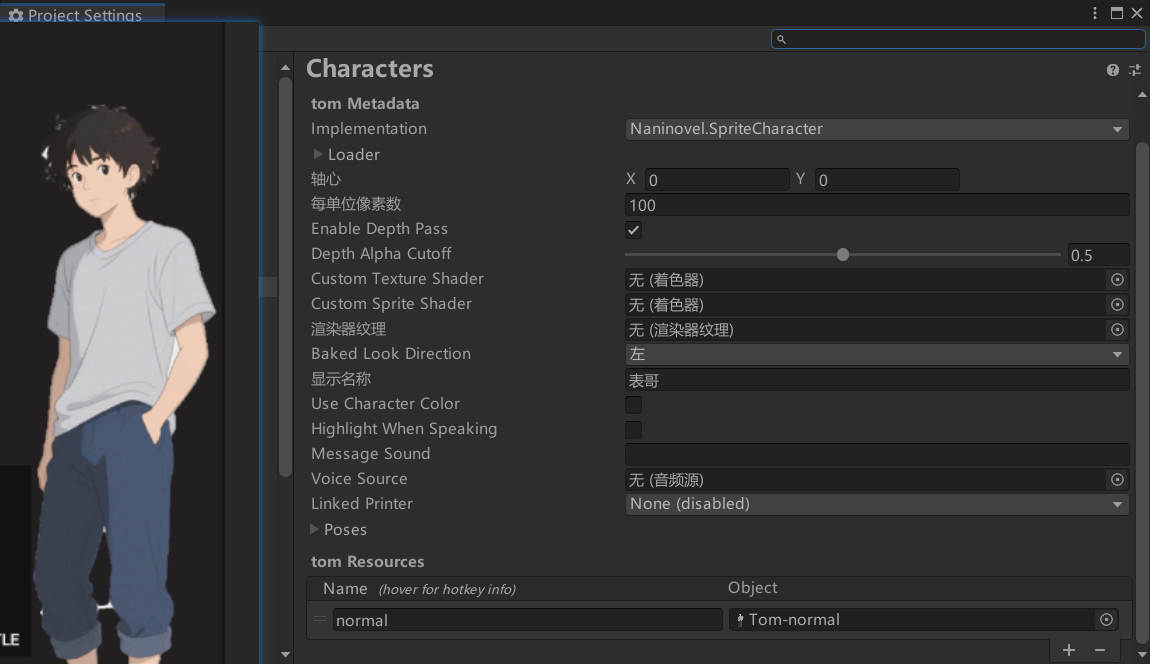Open the Implementation dropdown
Image resolution: width=1150 pixels, height=664 pixels.
[x=876, y=129]
